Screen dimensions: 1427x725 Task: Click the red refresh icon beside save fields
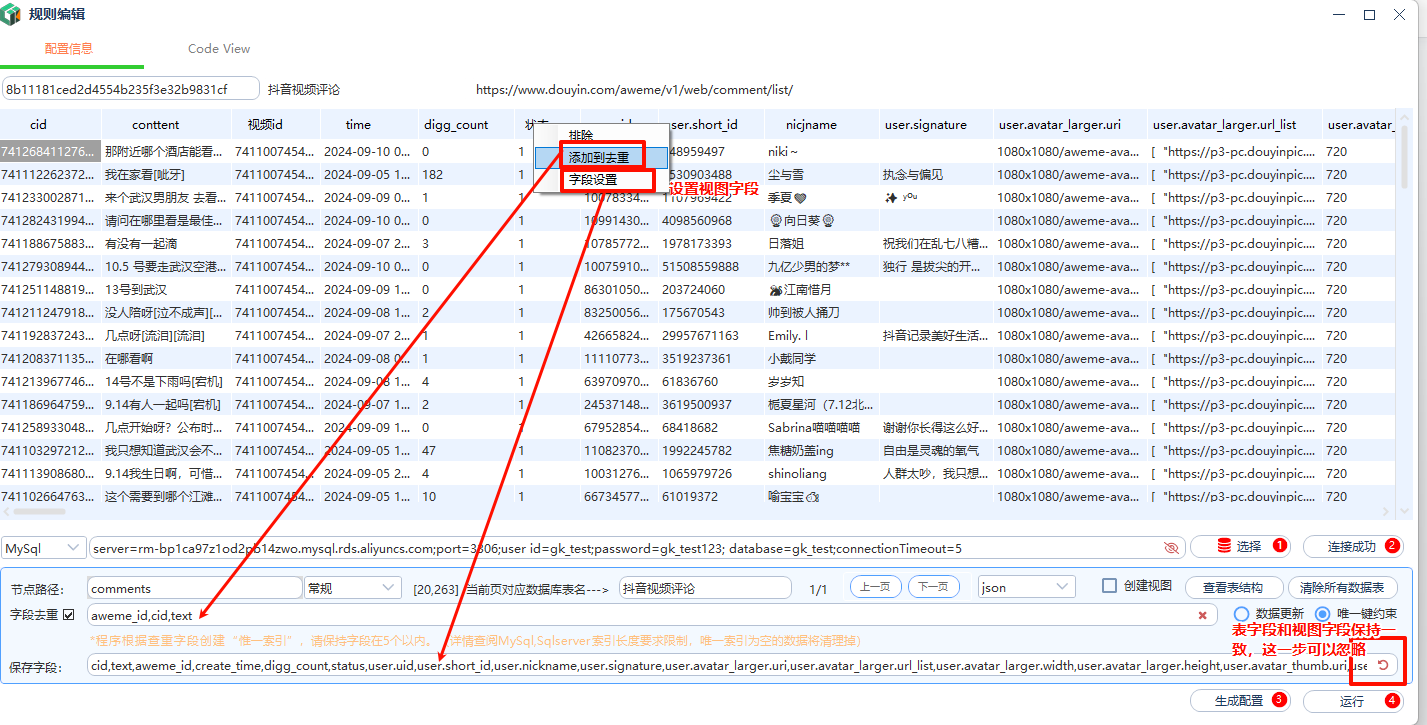tap(1383, 665)
